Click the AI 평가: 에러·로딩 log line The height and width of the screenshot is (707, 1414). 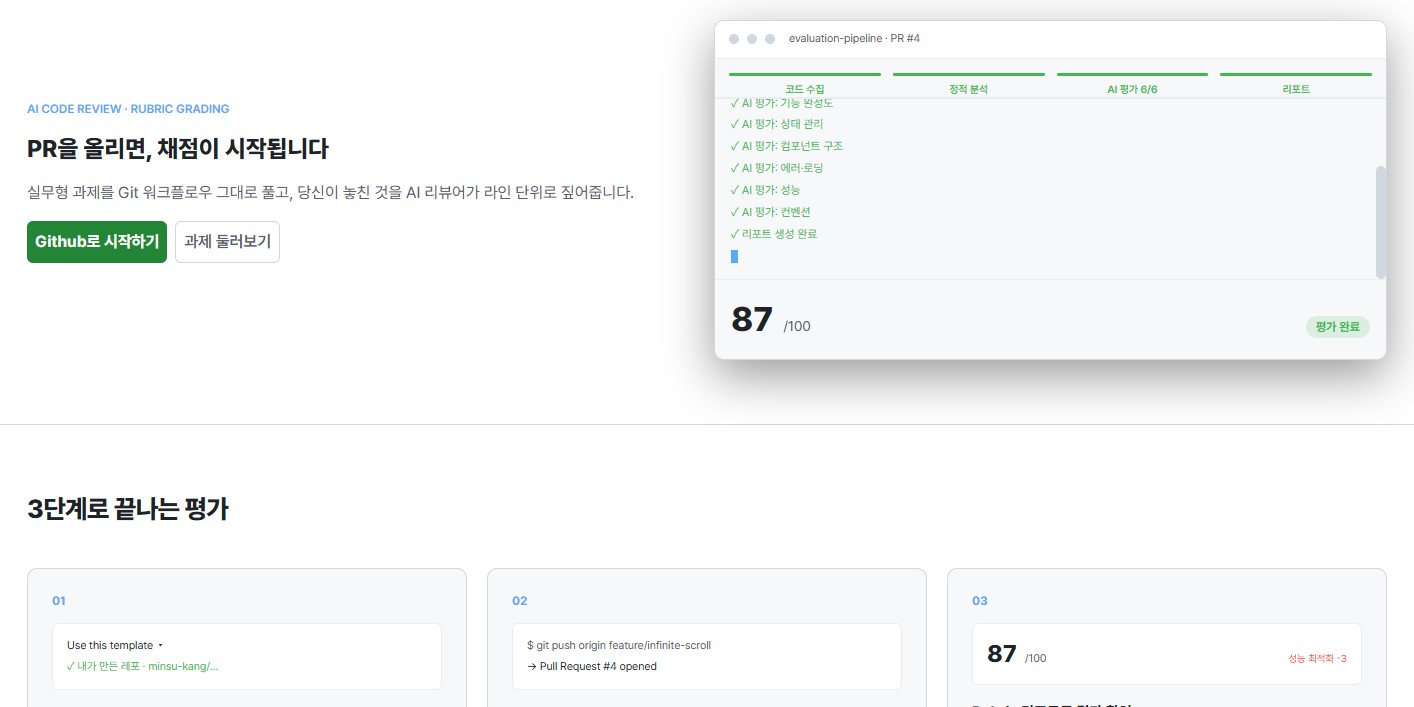777,168
